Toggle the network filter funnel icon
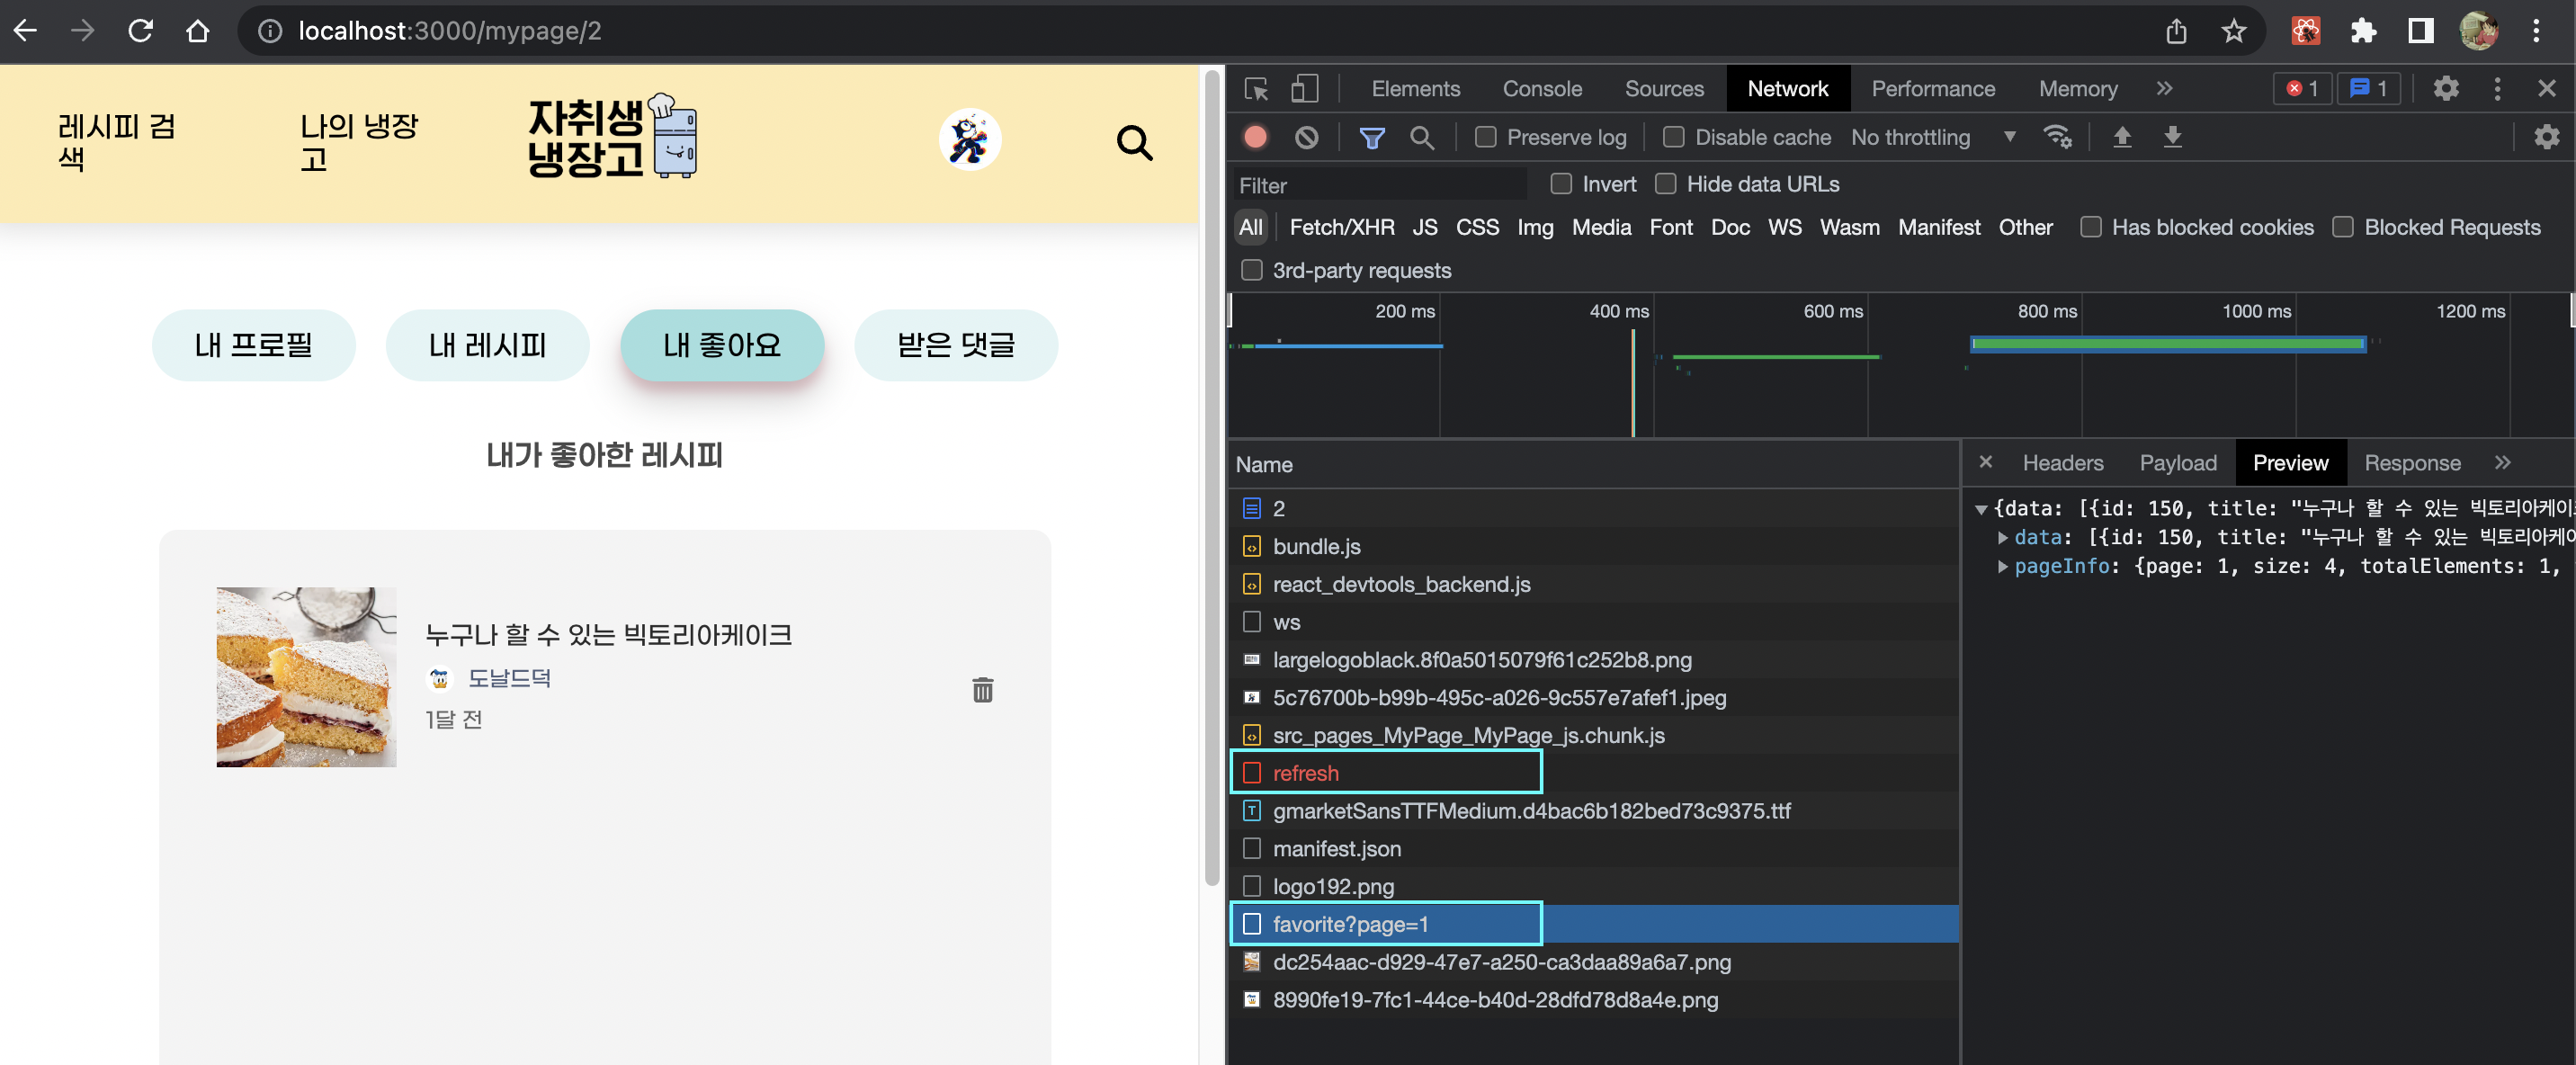The height and width of the screenshot is (1065, 2576). coord(1371,137)
